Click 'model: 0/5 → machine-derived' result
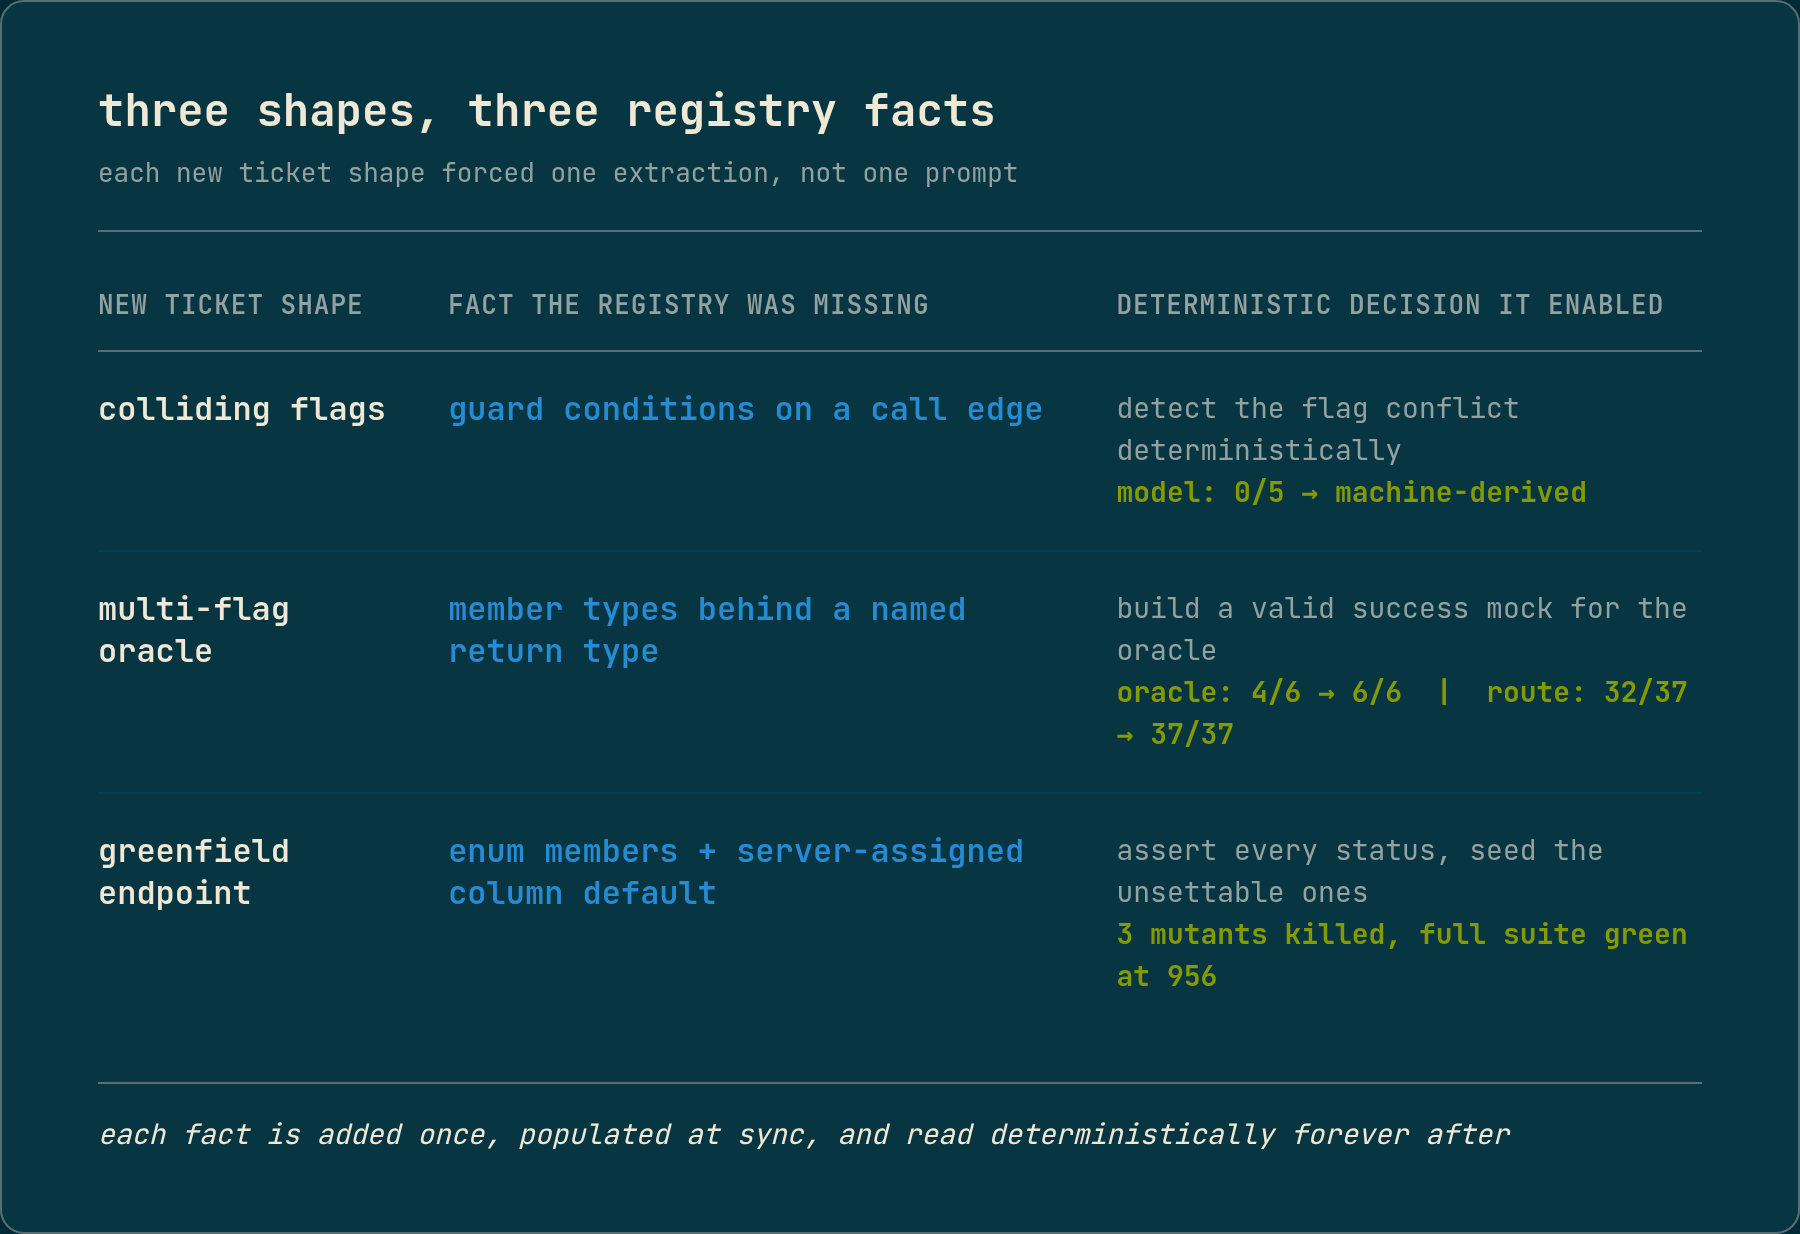The height and width of the screenshot is (1234, 1800). pos(1351,492)
